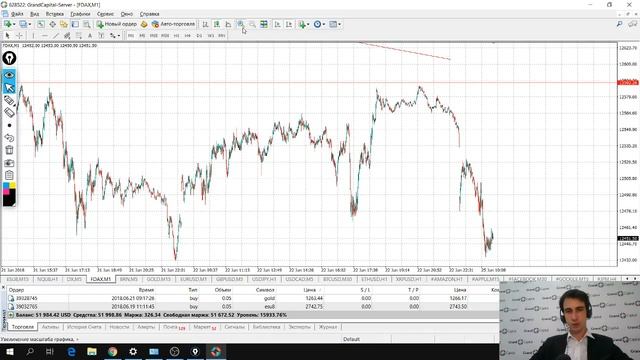Expand the indicators dropdown arrow
This screenshot has width=640, height=360.
tap(308, 24)
